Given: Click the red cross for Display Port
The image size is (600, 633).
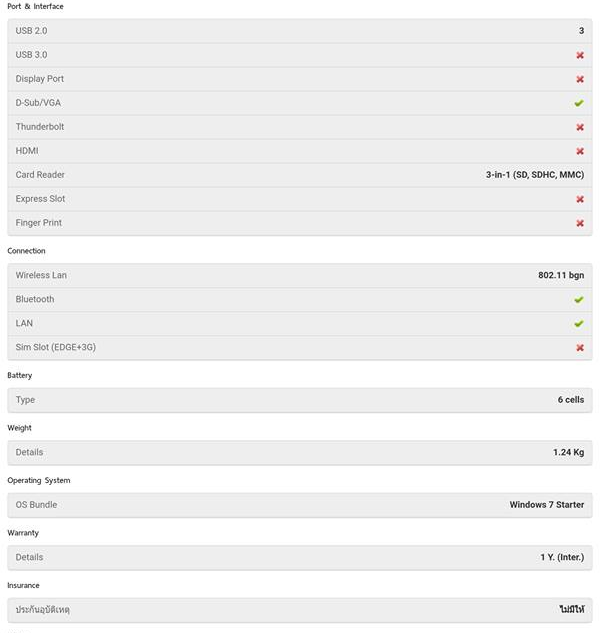Looking at the screenshot, I should pos(580,79).
